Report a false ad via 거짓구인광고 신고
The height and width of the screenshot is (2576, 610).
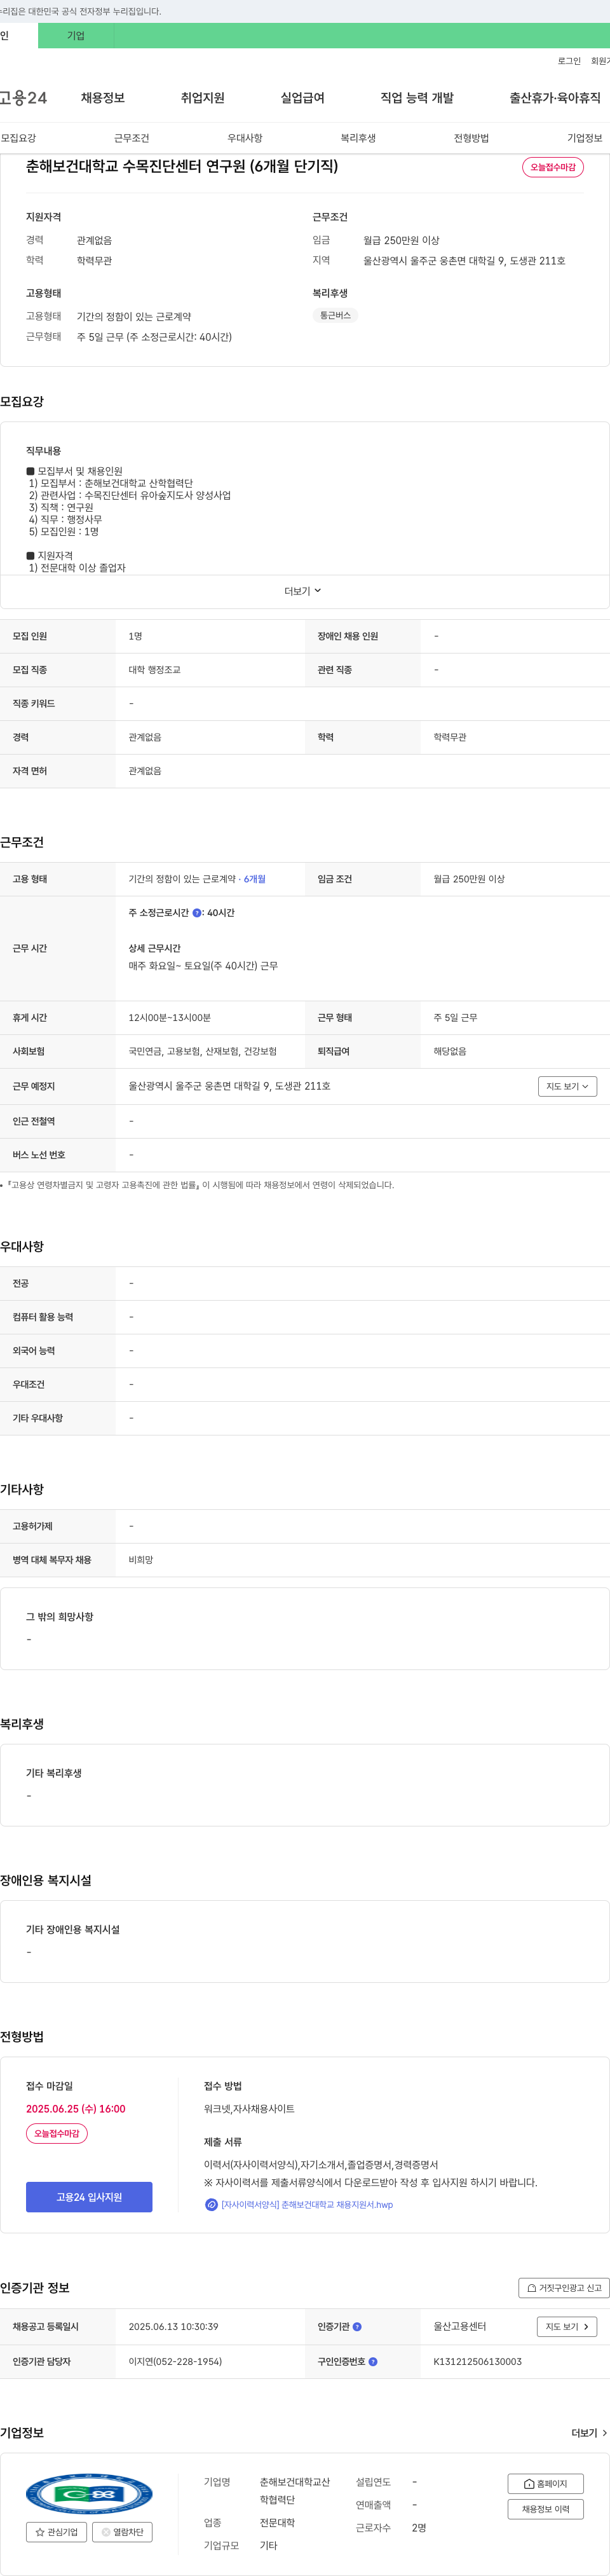564,2287
